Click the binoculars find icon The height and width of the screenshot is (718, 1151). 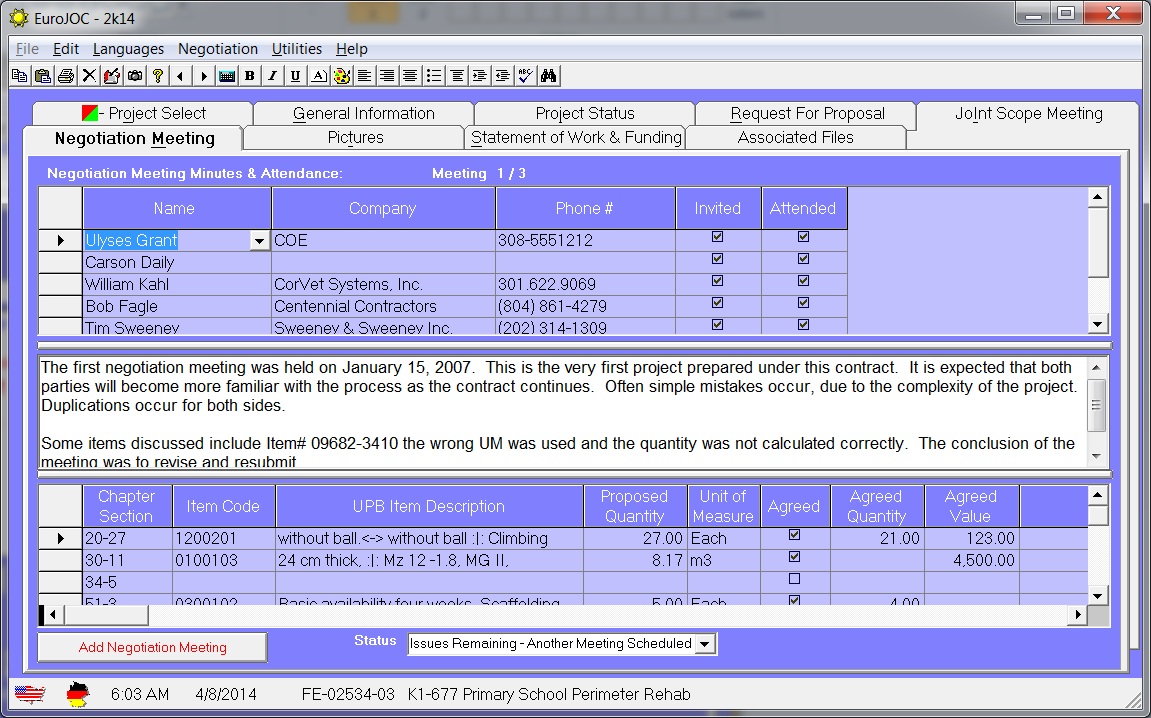point(549,76)
